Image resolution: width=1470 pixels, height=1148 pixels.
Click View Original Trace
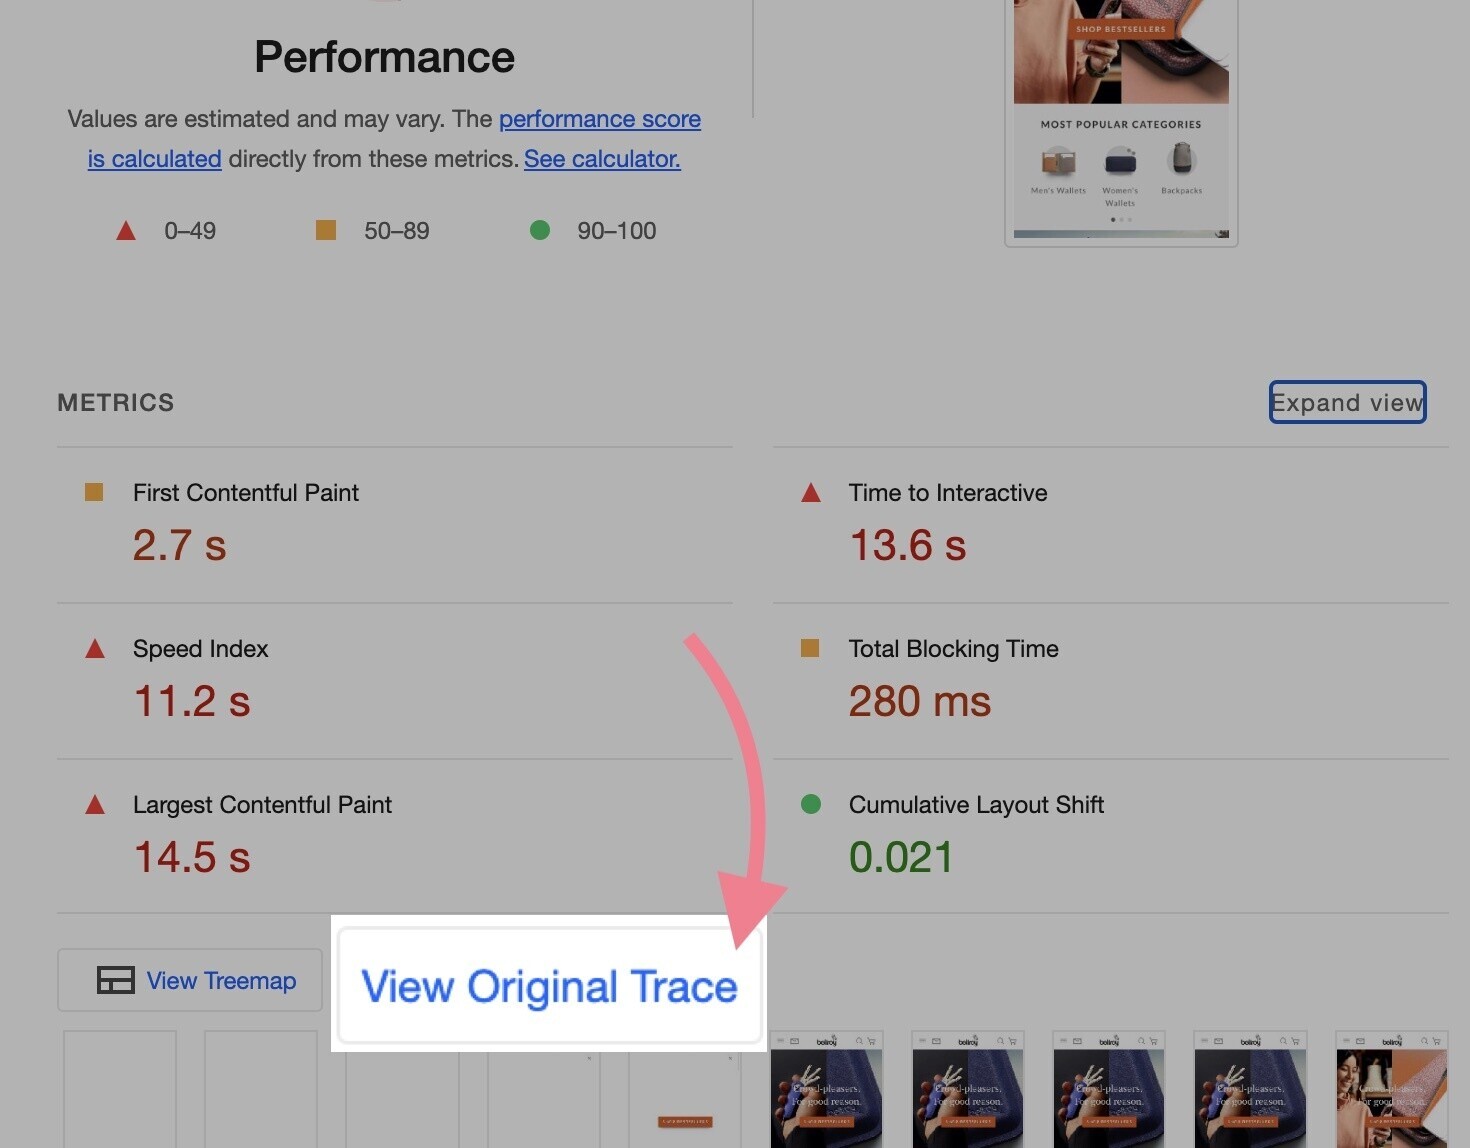pyautogui.click(x=549, y=986)
